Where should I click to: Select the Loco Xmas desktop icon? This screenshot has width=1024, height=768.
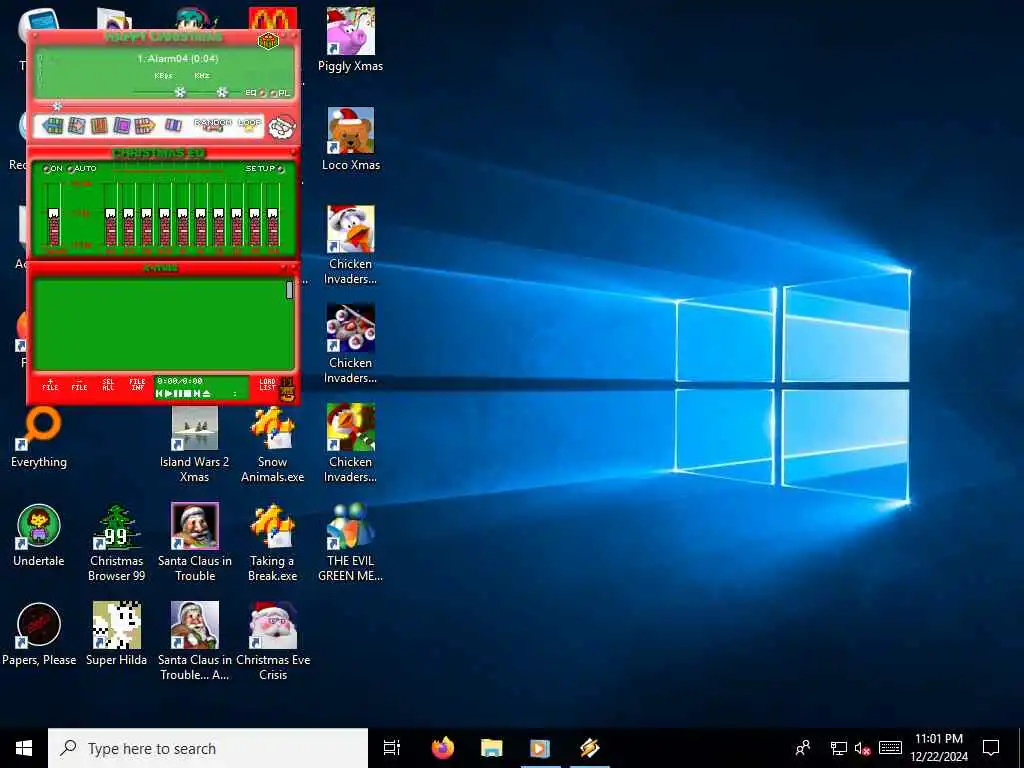(x=351, y=138)
